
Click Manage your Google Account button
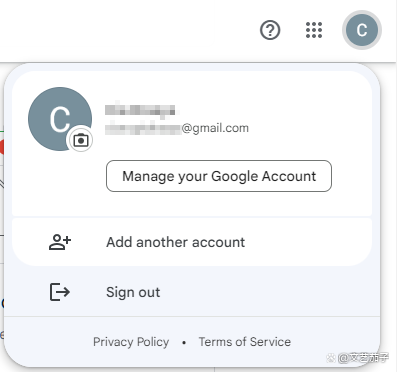(x=219, y=176)
